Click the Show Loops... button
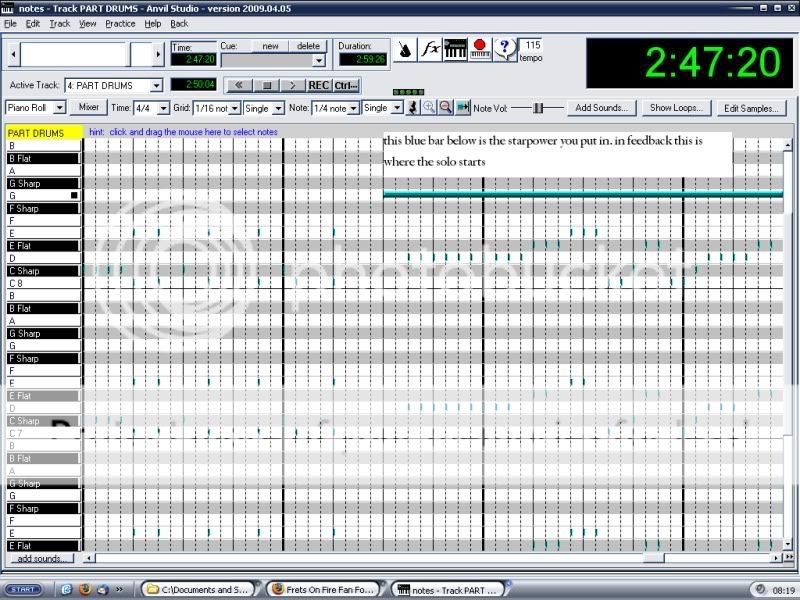Viewport: 800px width, 600px height. click(x=677, y=108)
